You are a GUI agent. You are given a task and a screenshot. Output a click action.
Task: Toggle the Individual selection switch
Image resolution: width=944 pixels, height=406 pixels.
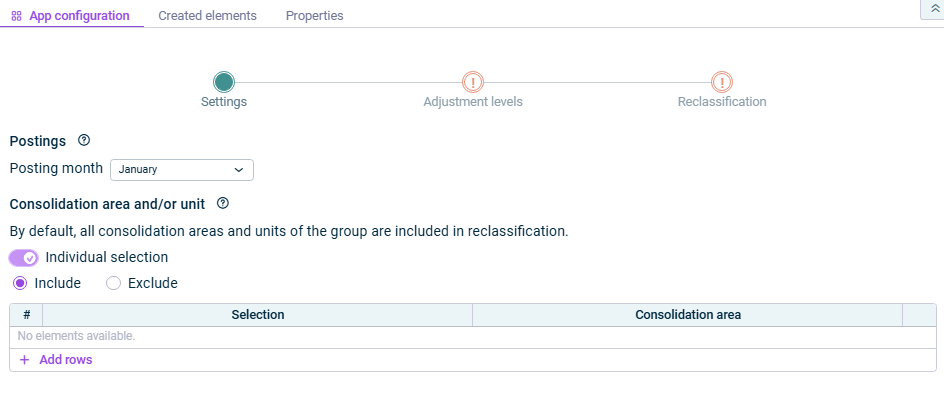pos(23,258)
